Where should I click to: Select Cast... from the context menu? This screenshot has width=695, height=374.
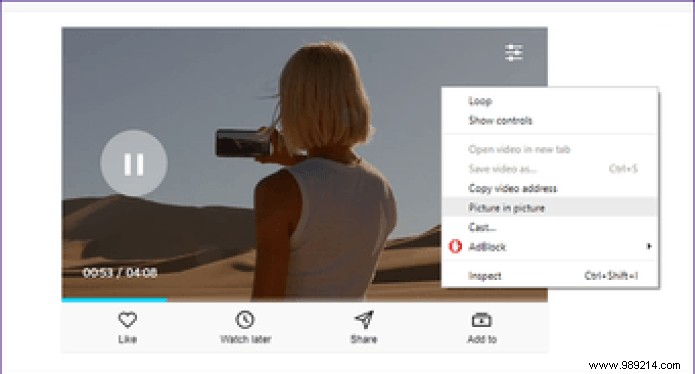click(x=551, y=227)
